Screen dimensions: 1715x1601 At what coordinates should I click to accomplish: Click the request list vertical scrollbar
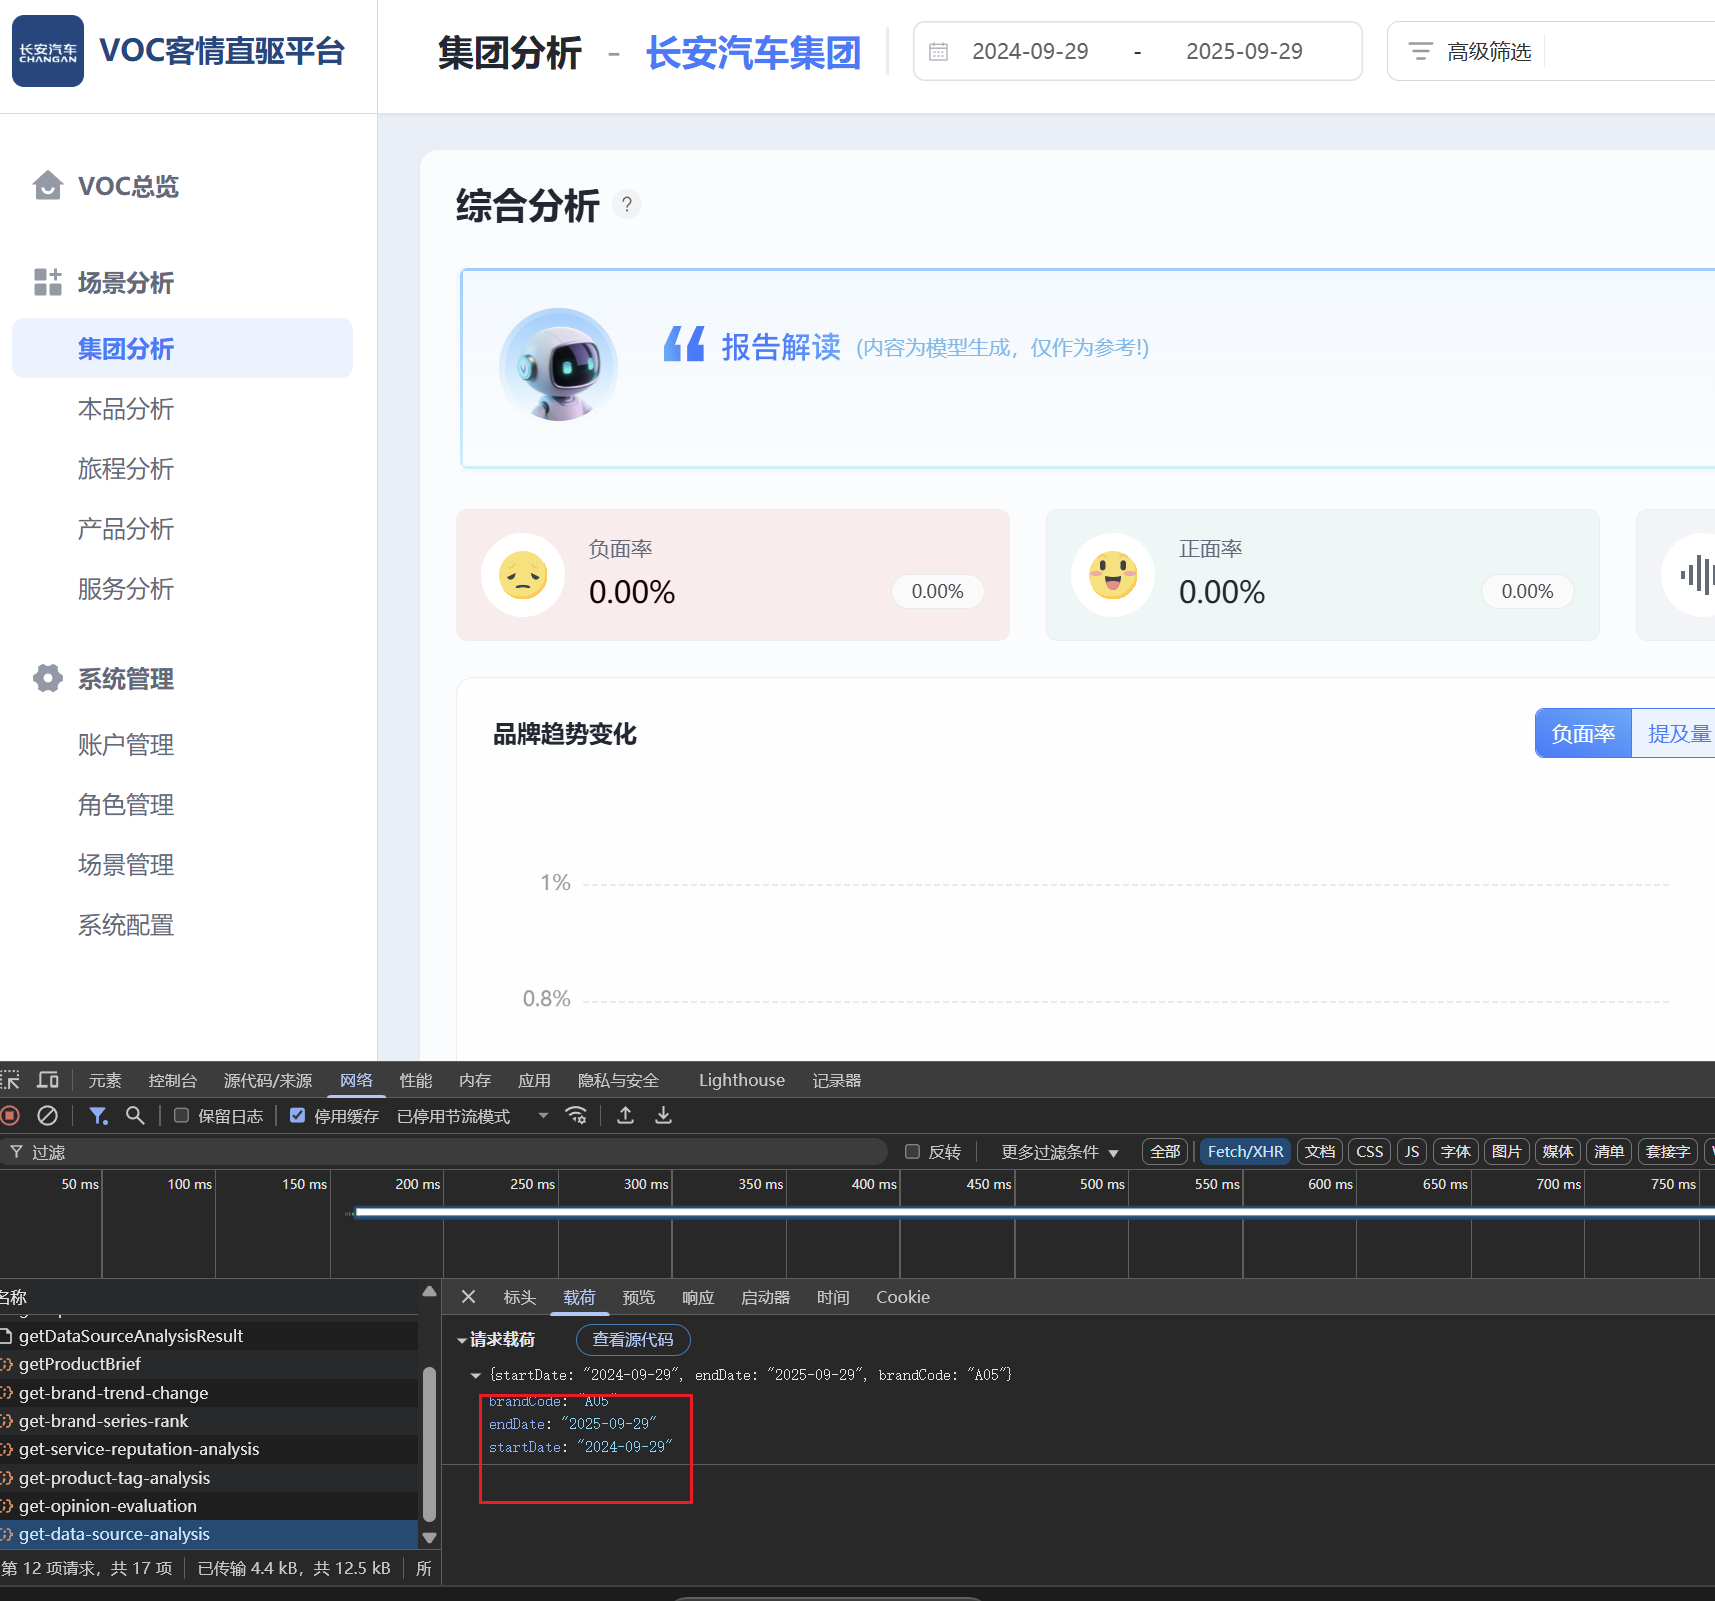click(429, 1440)
